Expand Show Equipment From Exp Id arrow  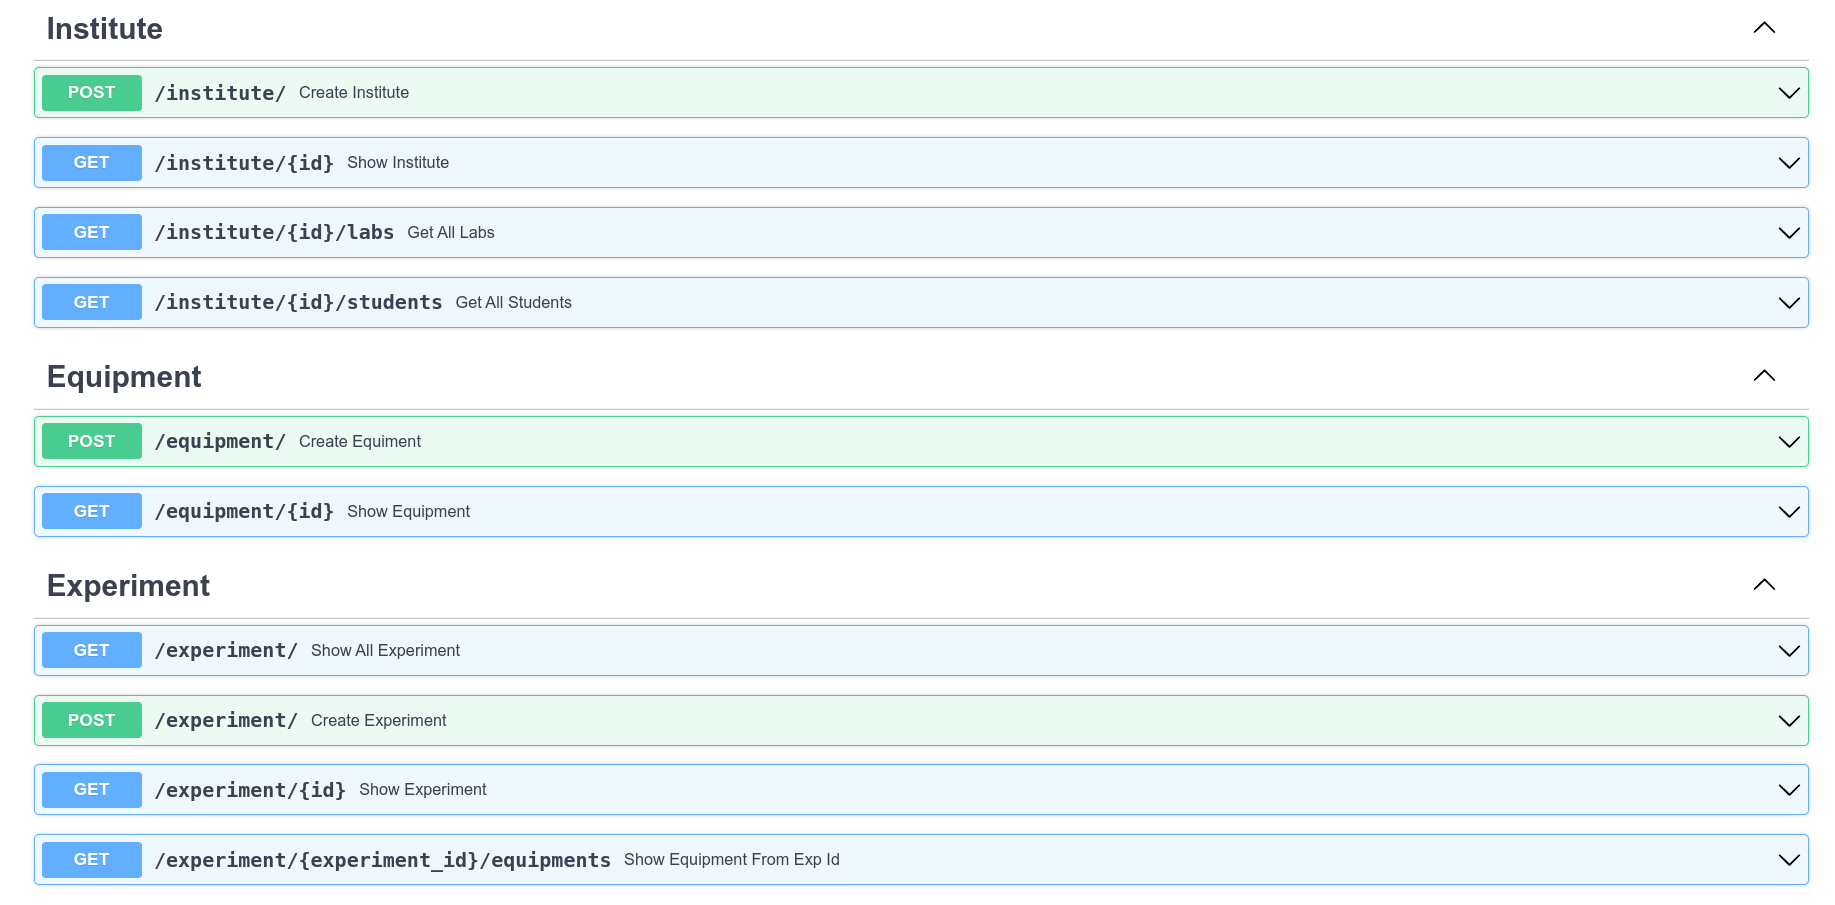1789,860
